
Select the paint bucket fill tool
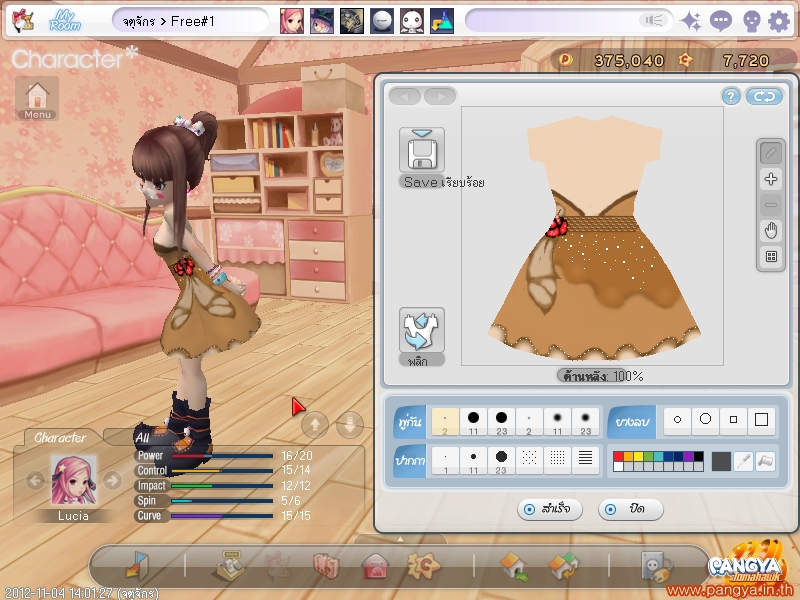coord(766,461)
